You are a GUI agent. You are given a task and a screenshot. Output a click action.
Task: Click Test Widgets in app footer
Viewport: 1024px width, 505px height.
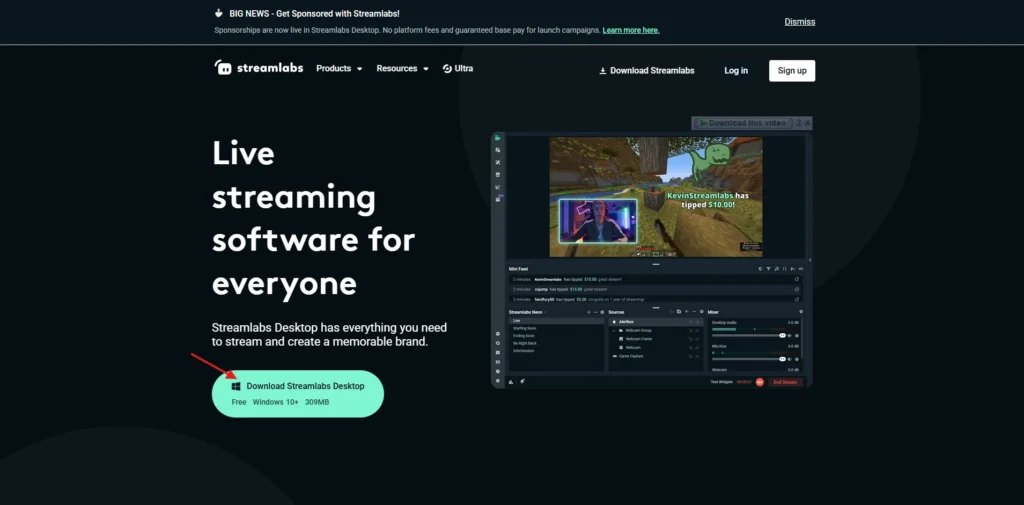[722, 382]
